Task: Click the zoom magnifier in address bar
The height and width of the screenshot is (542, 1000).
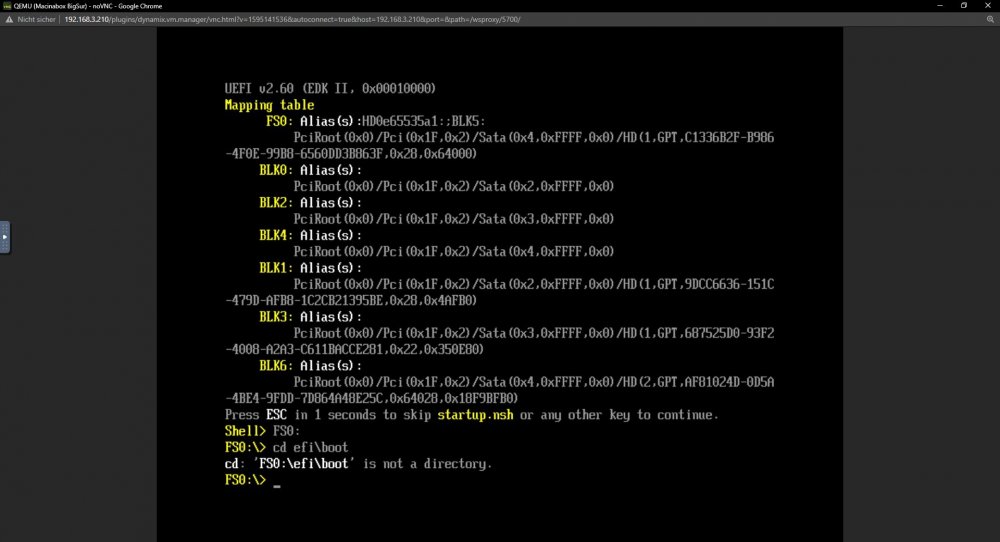Action: coord(990,19)
